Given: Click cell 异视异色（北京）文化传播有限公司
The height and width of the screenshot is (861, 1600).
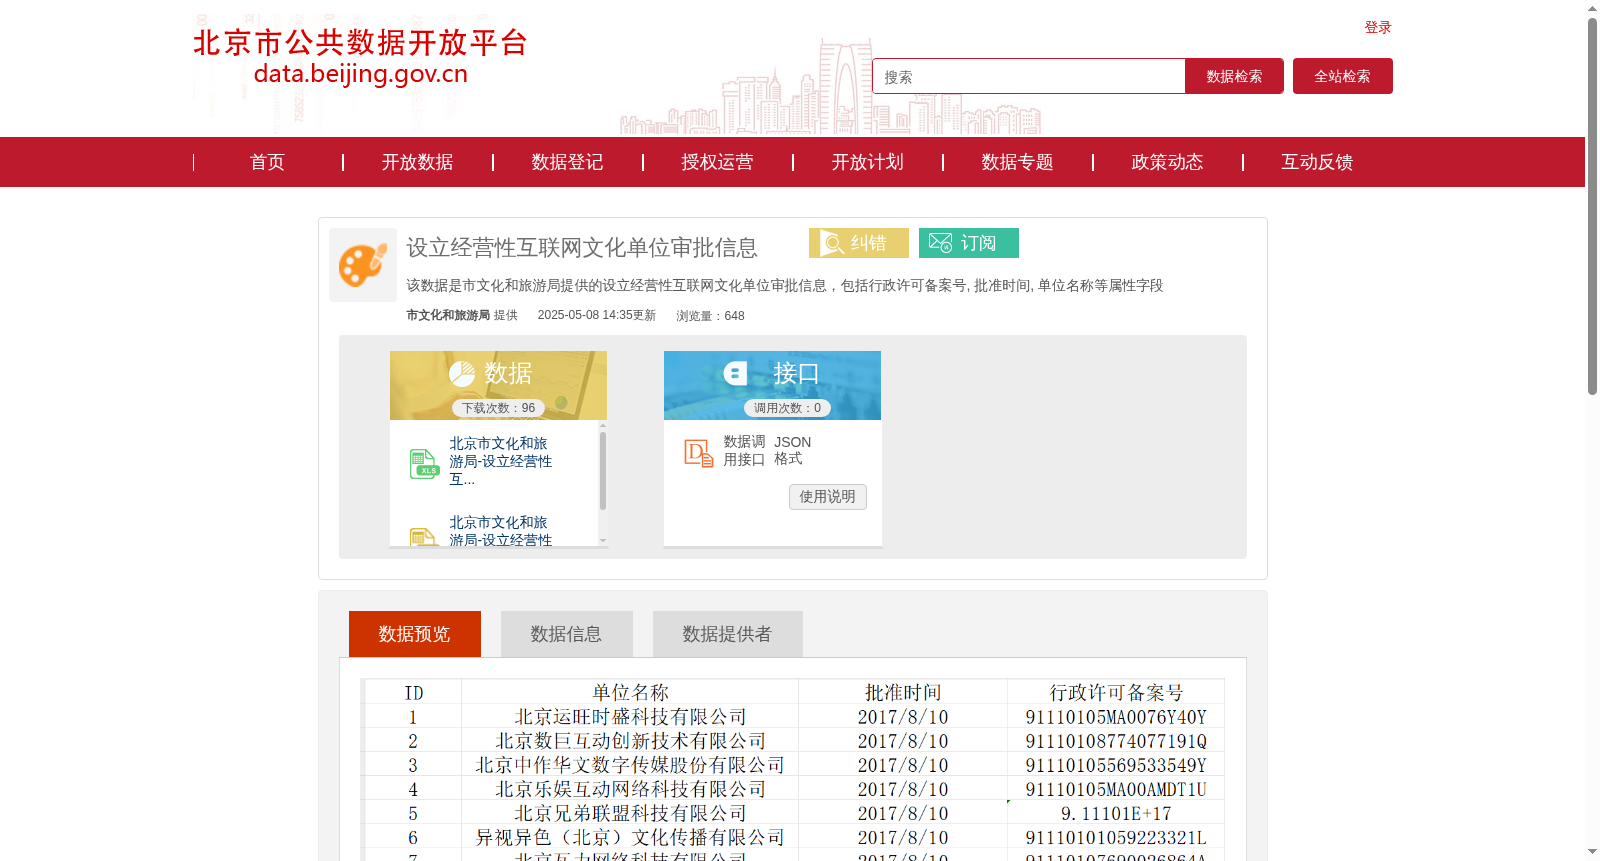Looking at the screenshot, I should pos(630,837).
